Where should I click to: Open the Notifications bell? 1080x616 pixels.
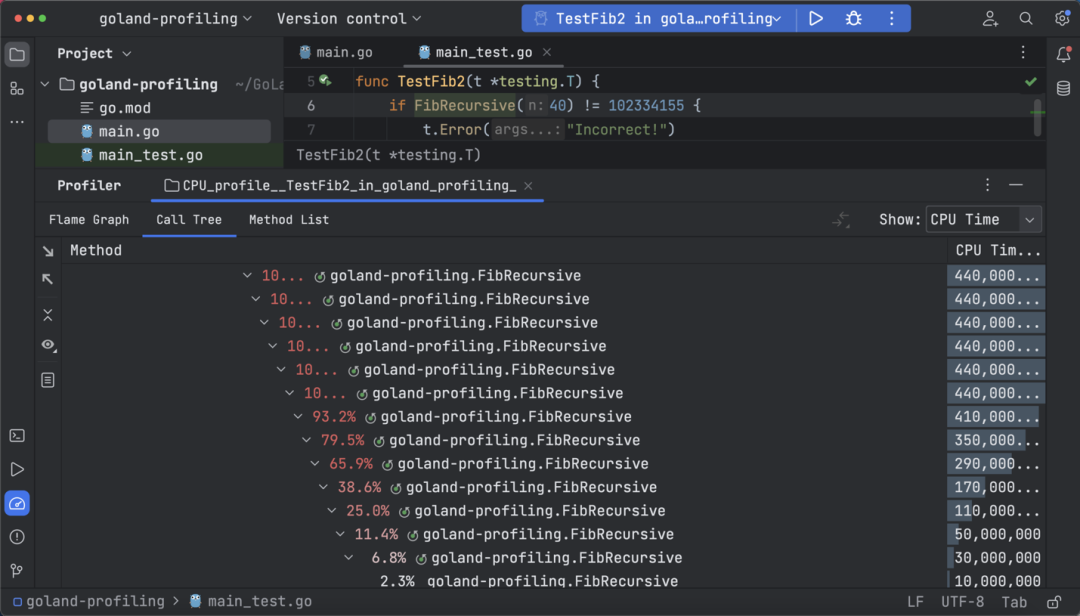pos(1063,54)
